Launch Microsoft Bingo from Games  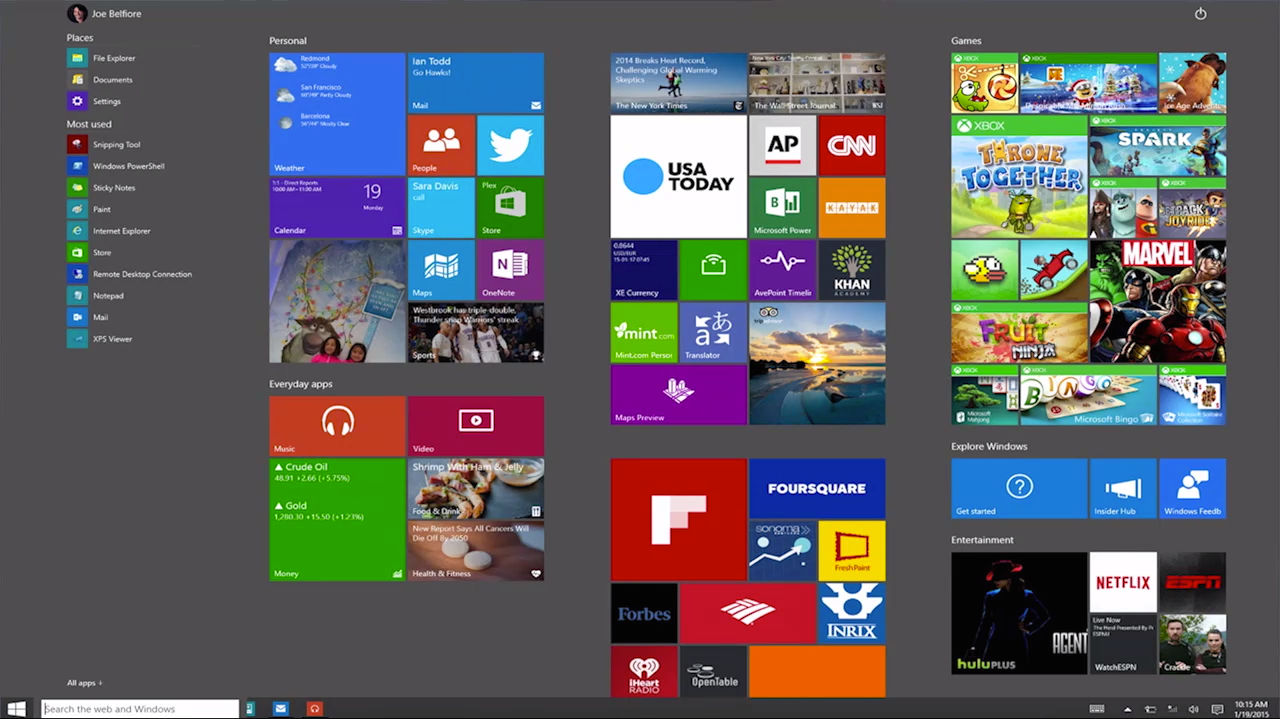[1088, 395]
